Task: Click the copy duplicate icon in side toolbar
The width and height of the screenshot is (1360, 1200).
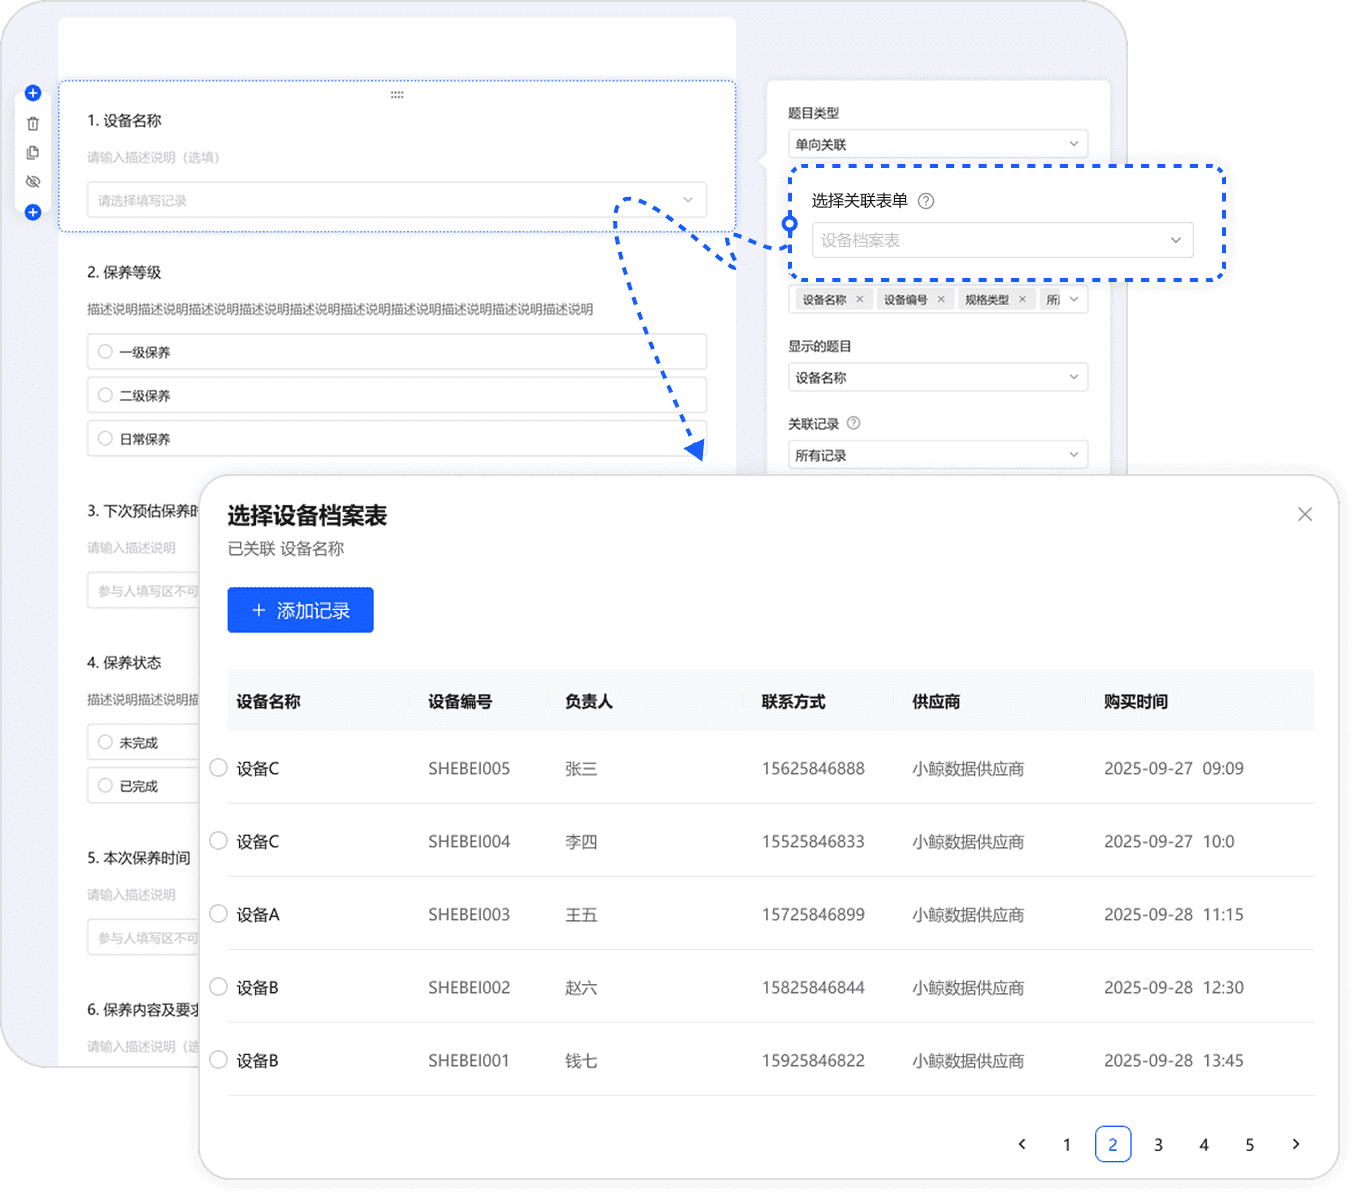Action: [x=33, y=153]
